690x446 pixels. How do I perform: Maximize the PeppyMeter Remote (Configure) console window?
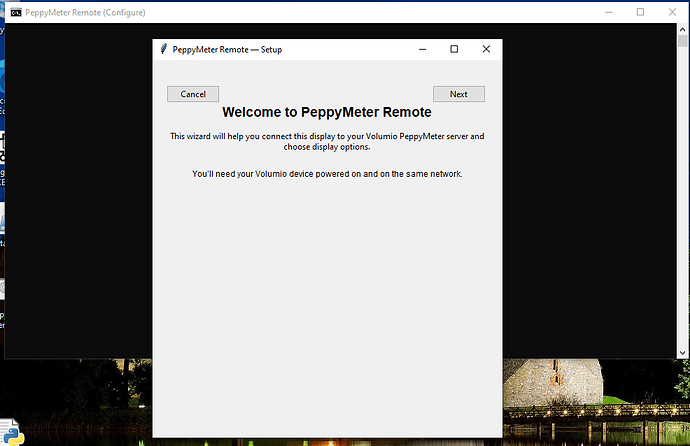coord(640,12)
